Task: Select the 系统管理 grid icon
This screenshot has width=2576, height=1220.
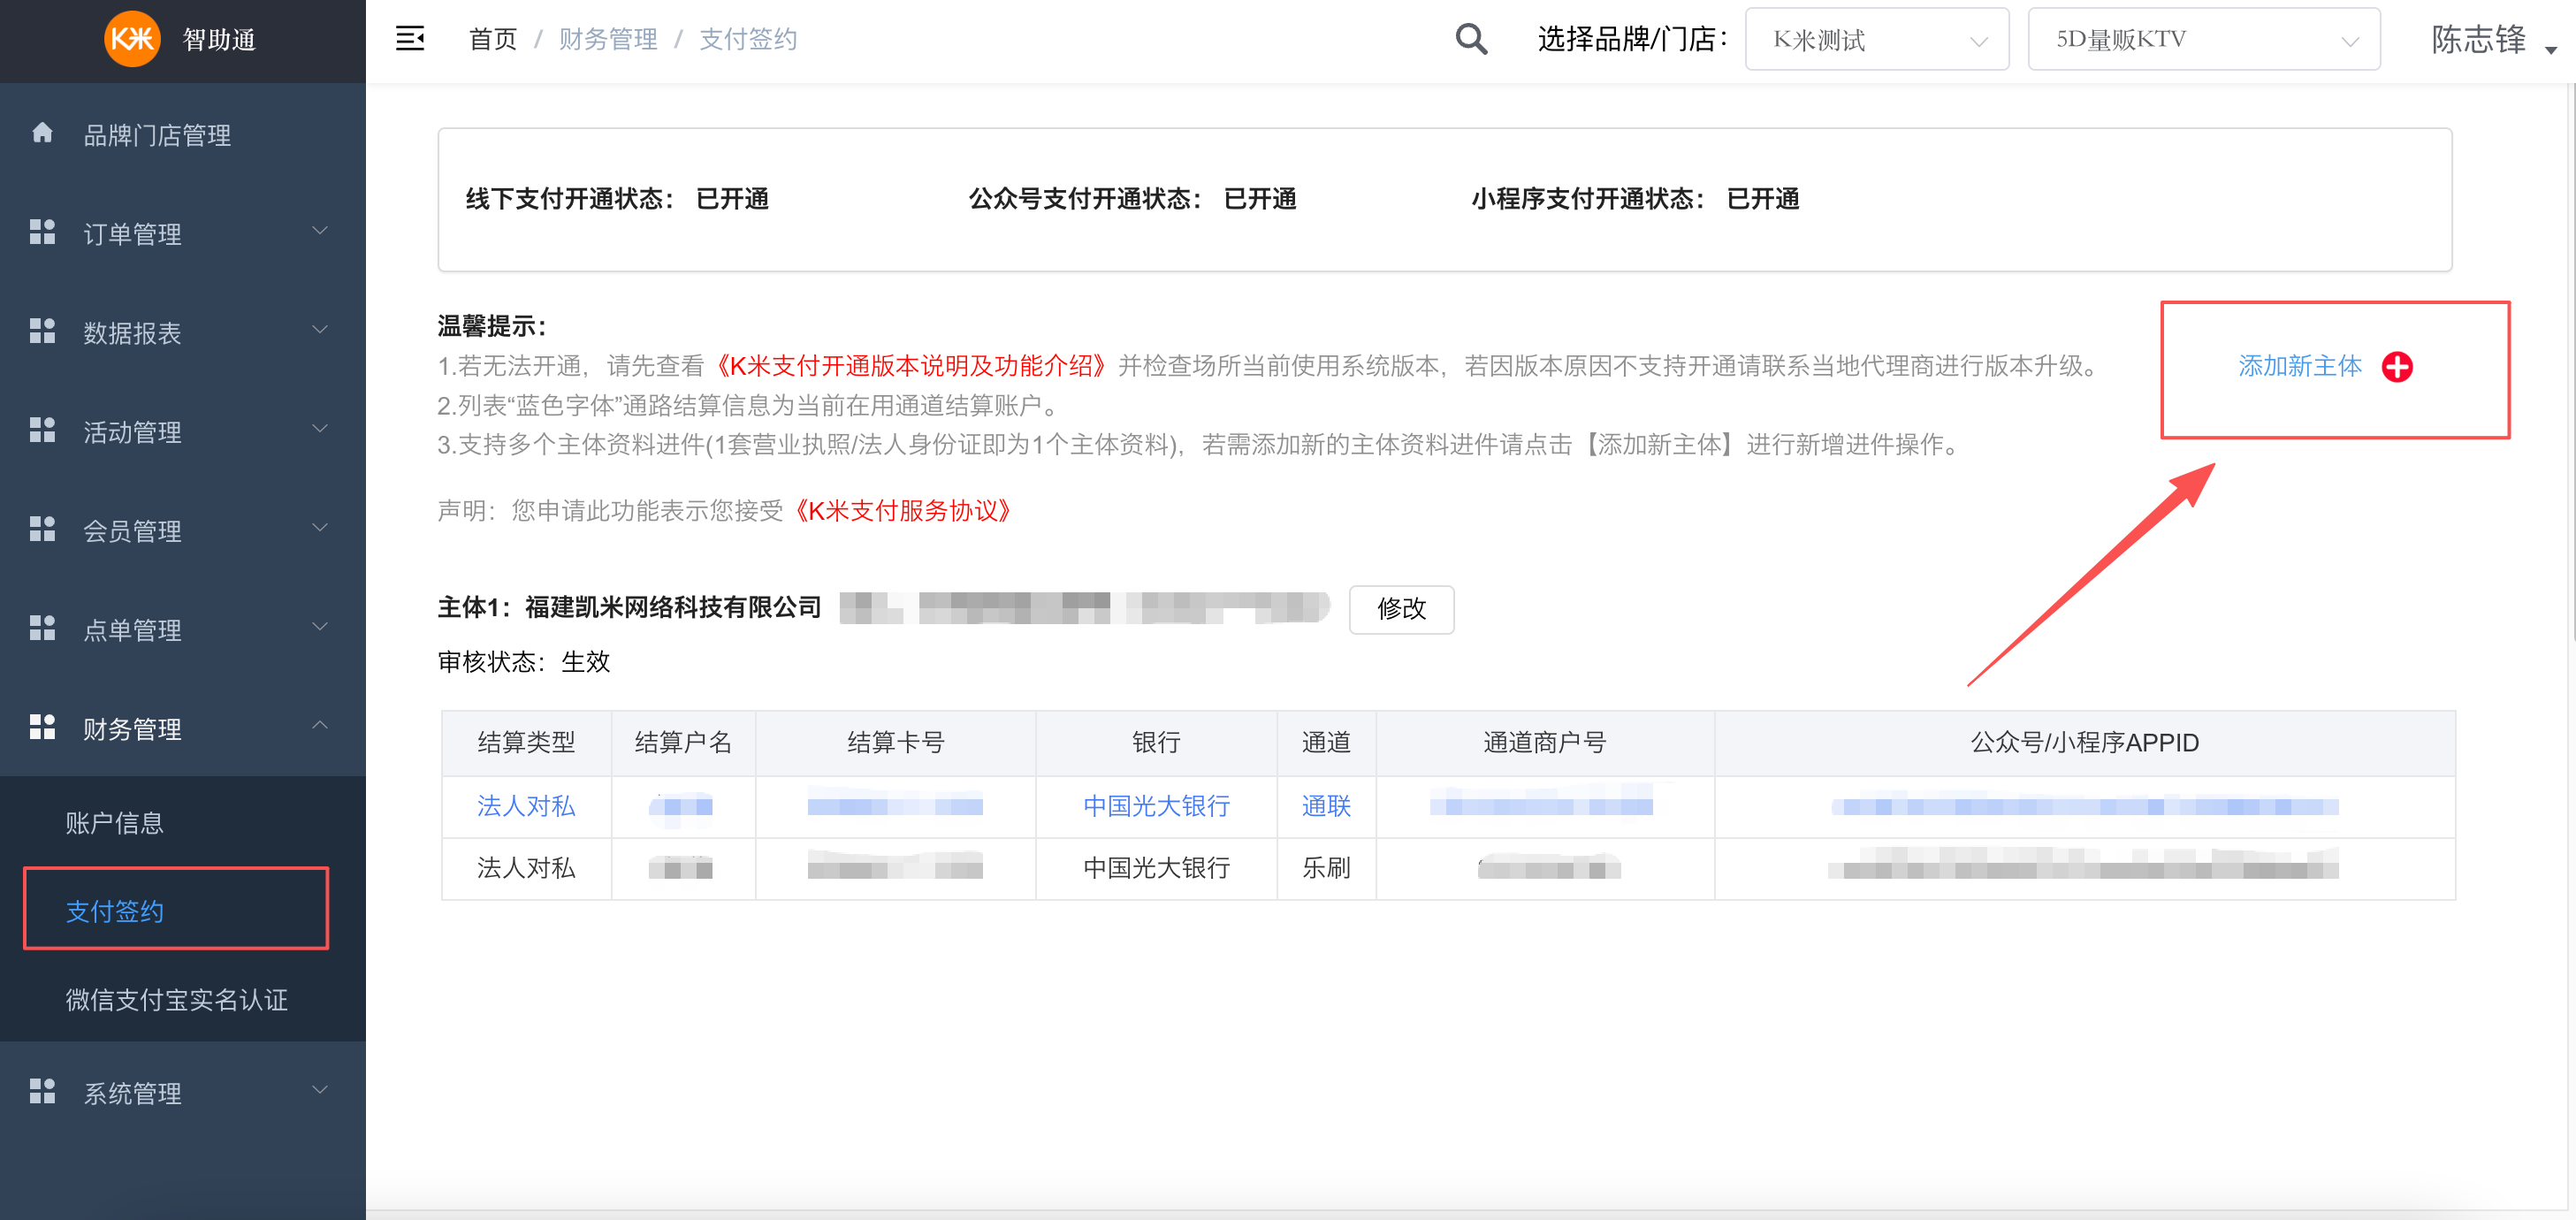Action: click(x=42, y=1091)
